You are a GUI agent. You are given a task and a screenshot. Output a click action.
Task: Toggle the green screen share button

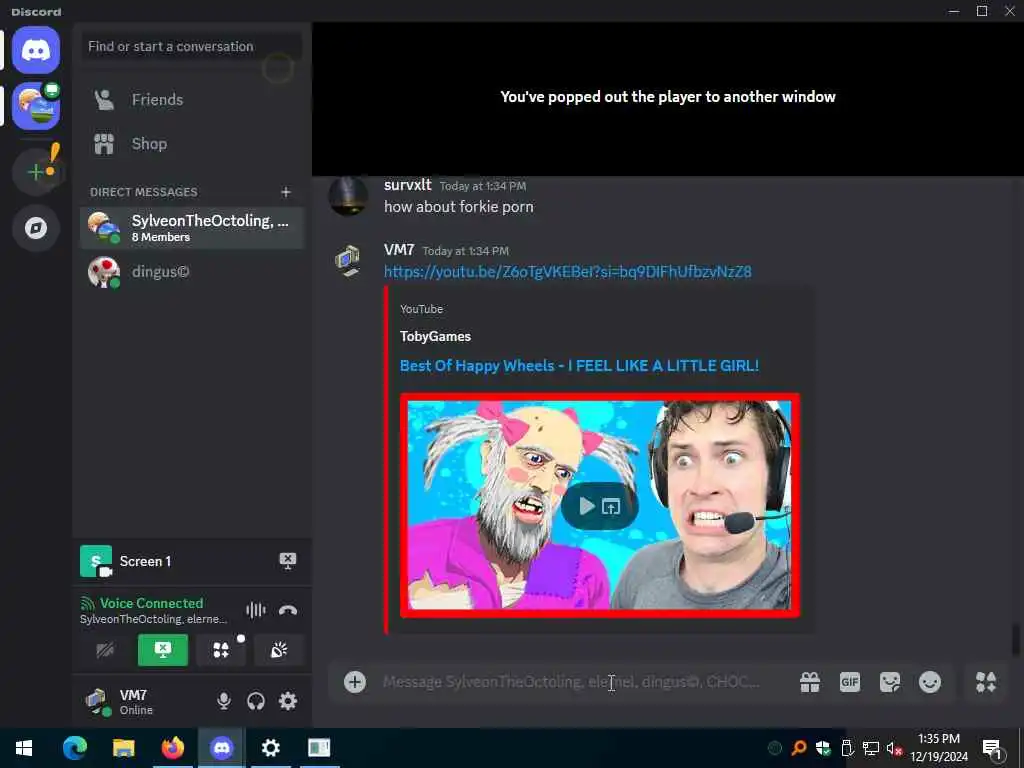163,650
